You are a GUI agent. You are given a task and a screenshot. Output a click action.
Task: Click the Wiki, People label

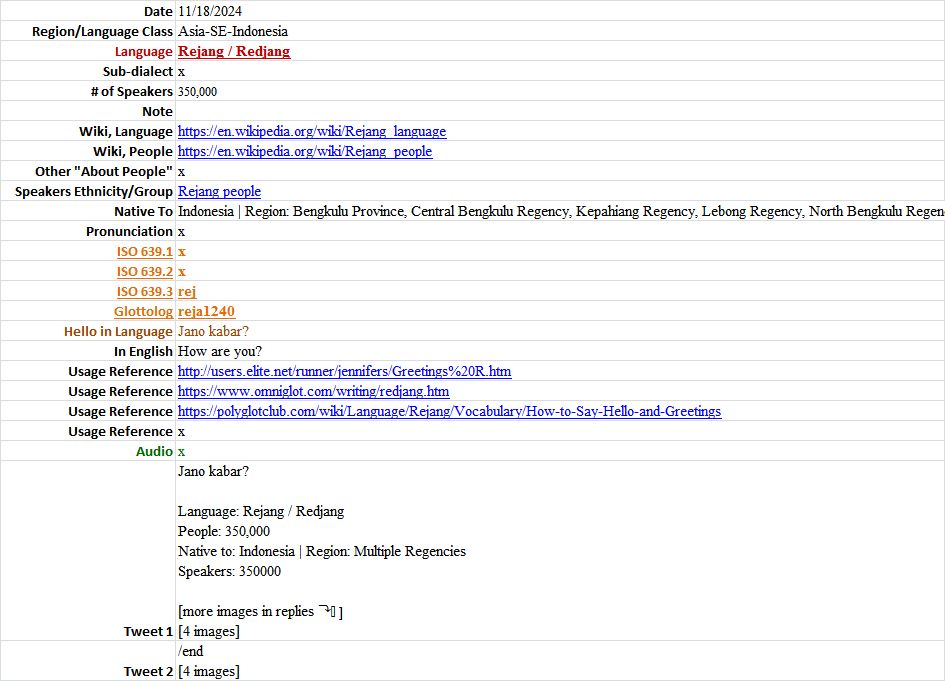(x=133, y=151)
